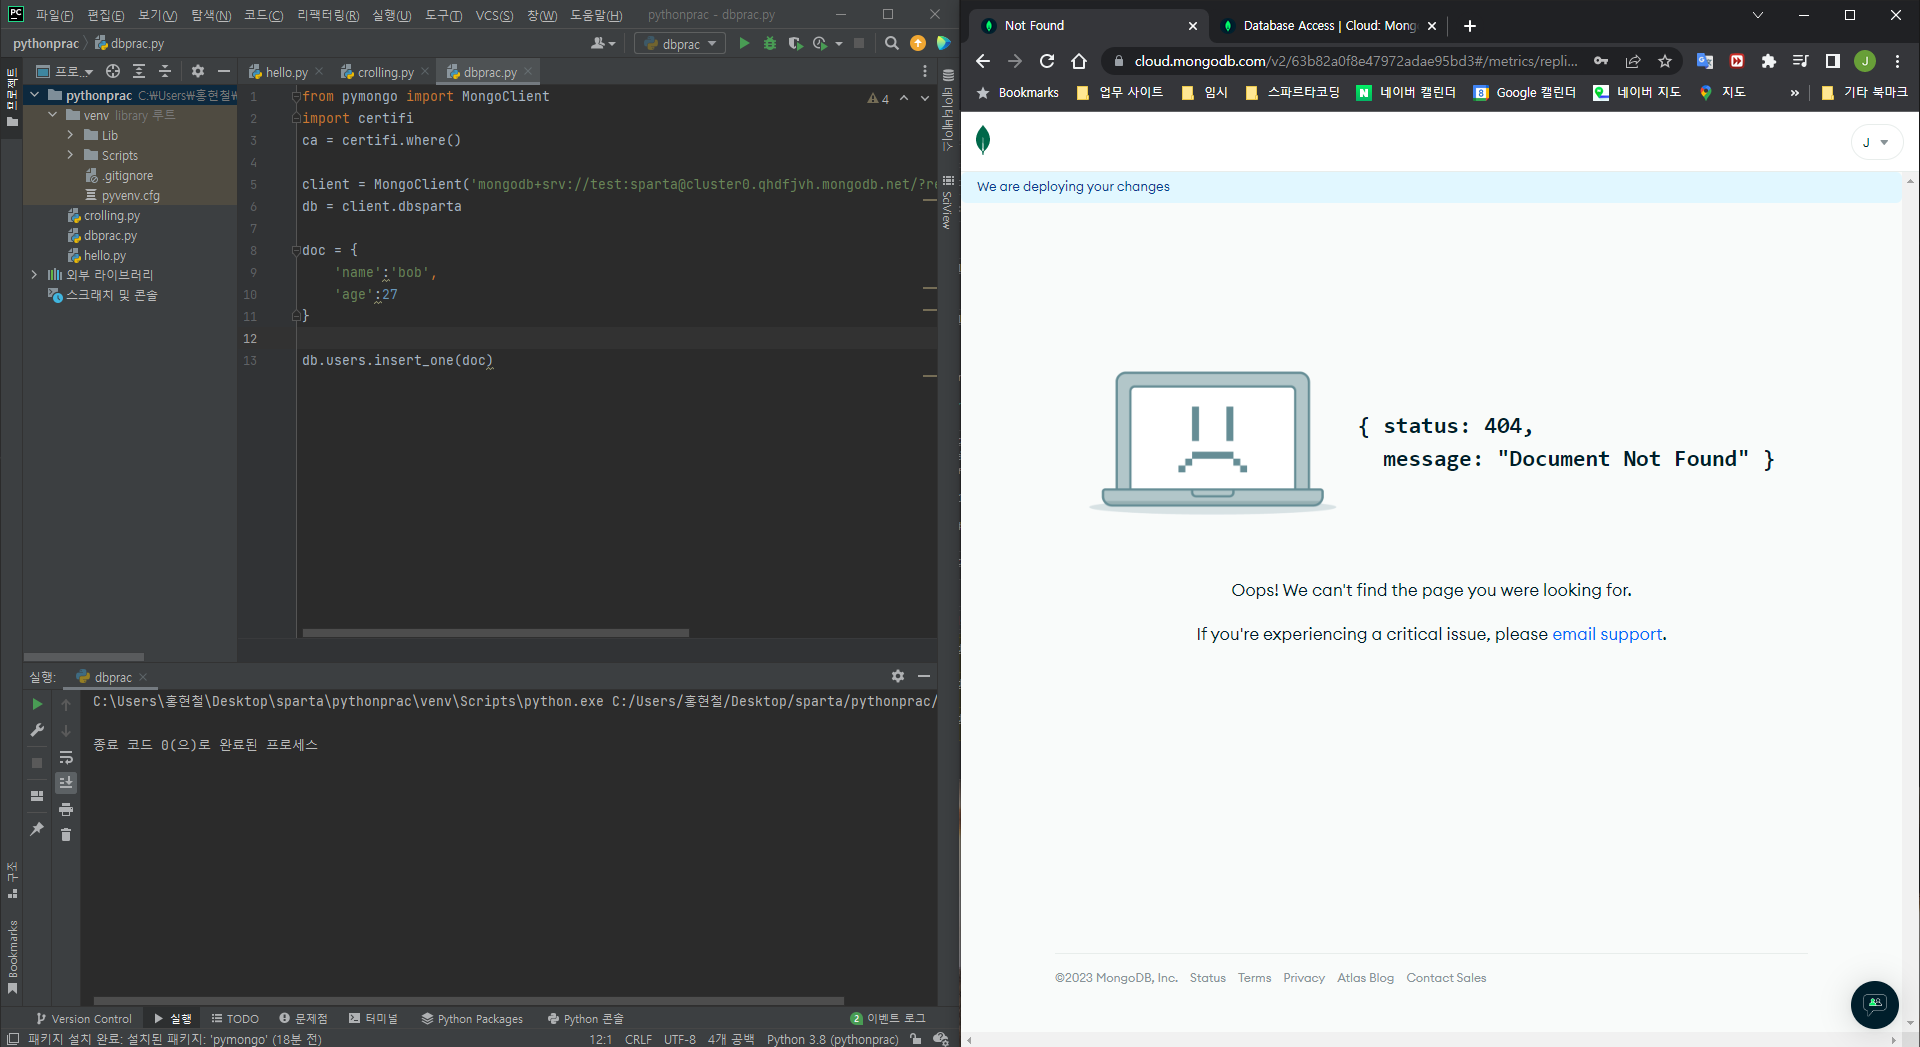Print the console output

[66, 808]
